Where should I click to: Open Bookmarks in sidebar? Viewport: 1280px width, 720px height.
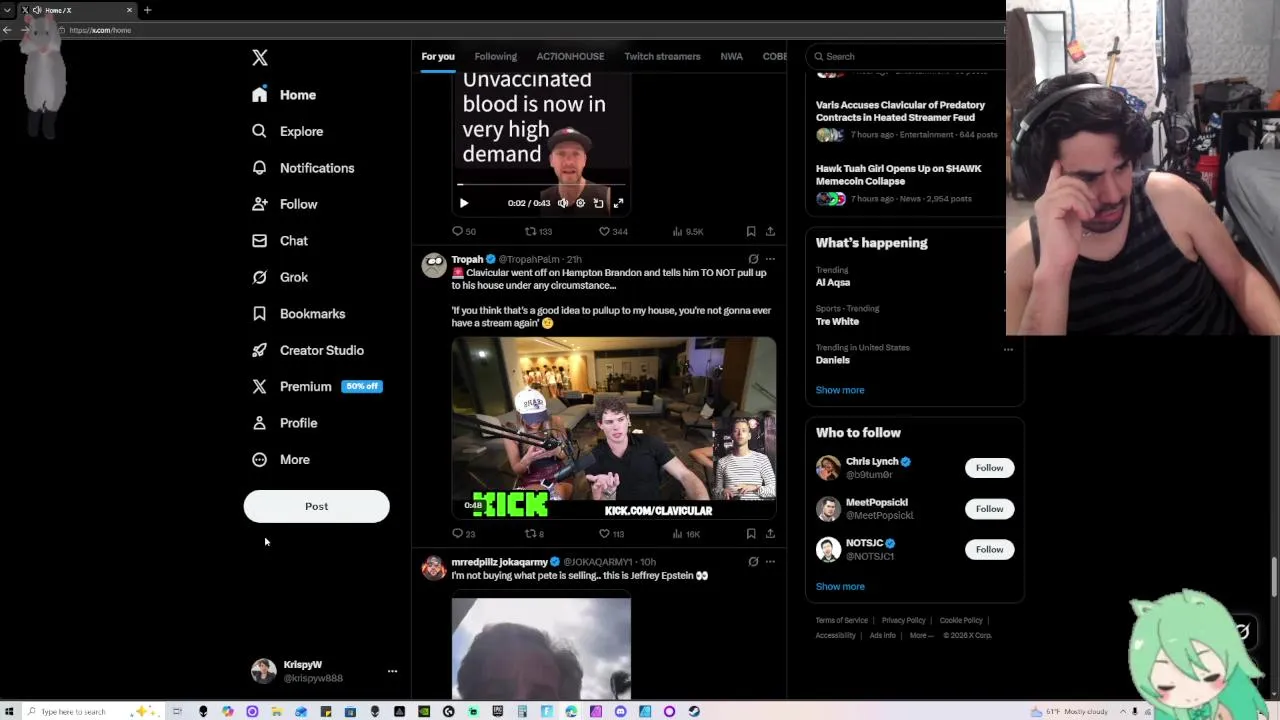click(x=299, y=314)
